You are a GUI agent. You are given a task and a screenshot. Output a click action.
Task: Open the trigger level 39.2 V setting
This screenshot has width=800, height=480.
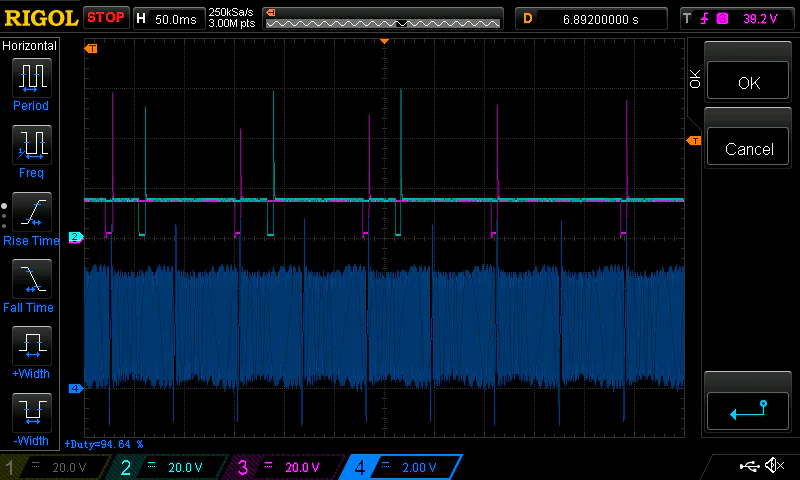[738, 18]
